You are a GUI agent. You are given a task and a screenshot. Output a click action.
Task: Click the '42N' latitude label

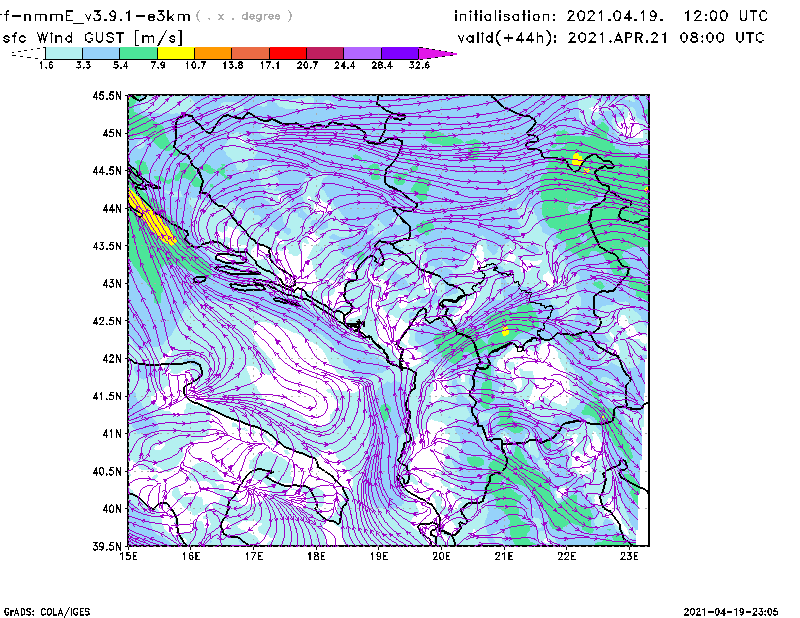tap(112, 359)
